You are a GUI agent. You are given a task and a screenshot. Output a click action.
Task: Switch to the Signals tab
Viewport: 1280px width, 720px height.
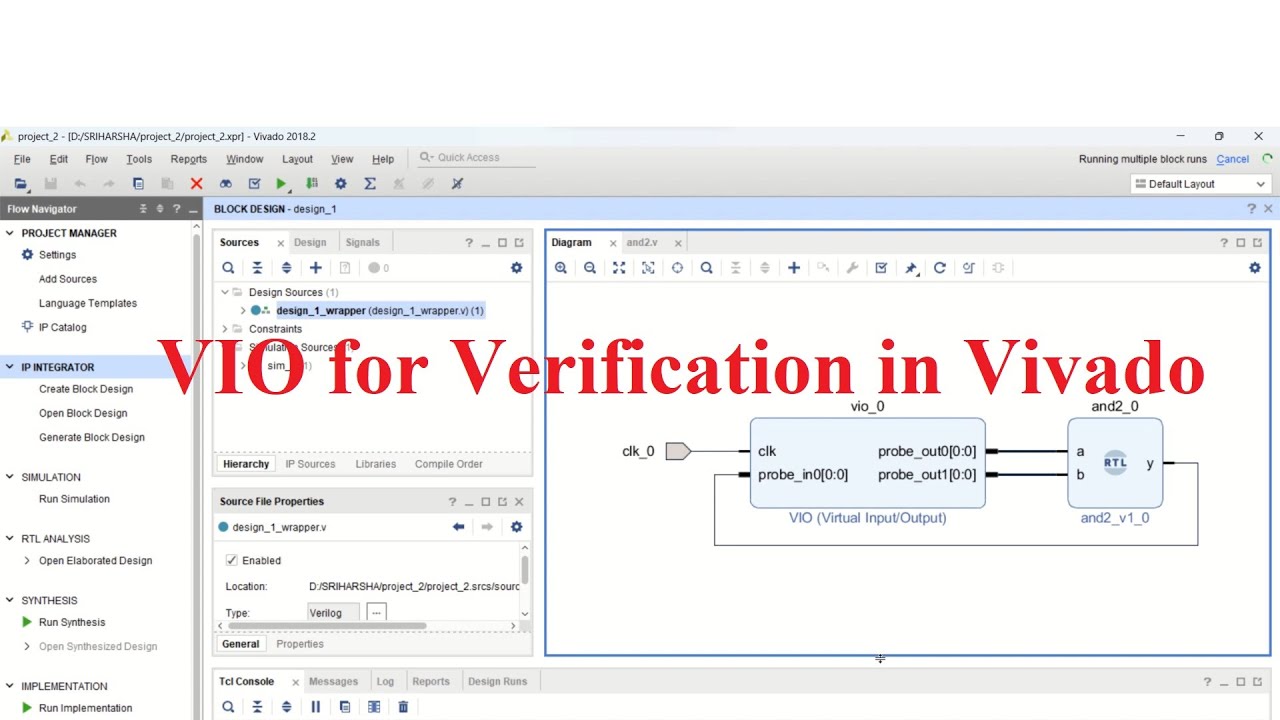[362, 243]
